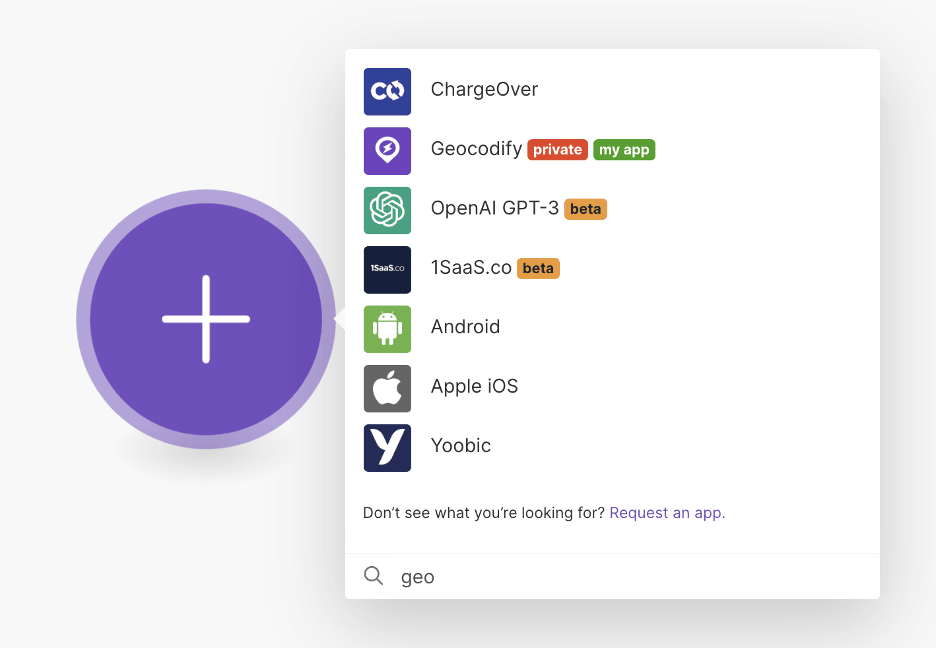
Task: Choose the Geocodify name in the list
Action: click(476, 149)
